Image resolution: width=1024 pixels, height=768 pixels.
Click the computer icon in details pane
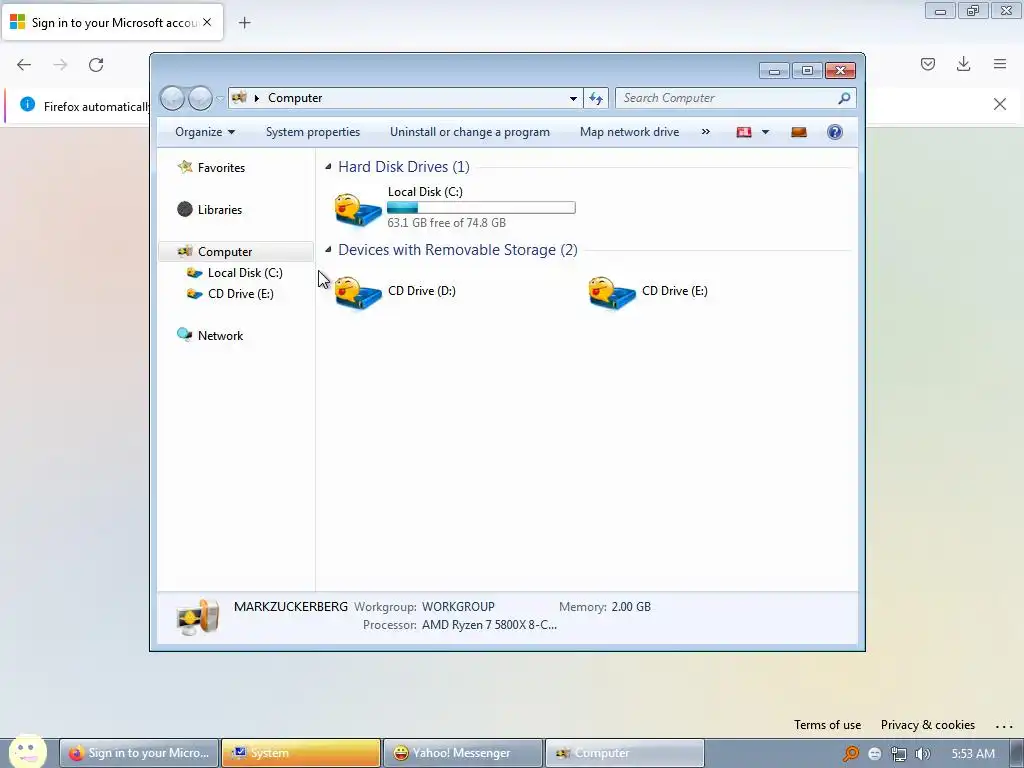tap(198, 616)
